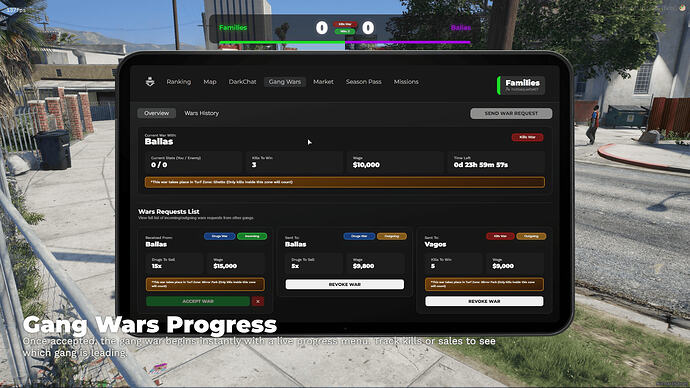Click the turf zone notice on the Vagos card
The image size is (690, 388).
click(484, 284)
